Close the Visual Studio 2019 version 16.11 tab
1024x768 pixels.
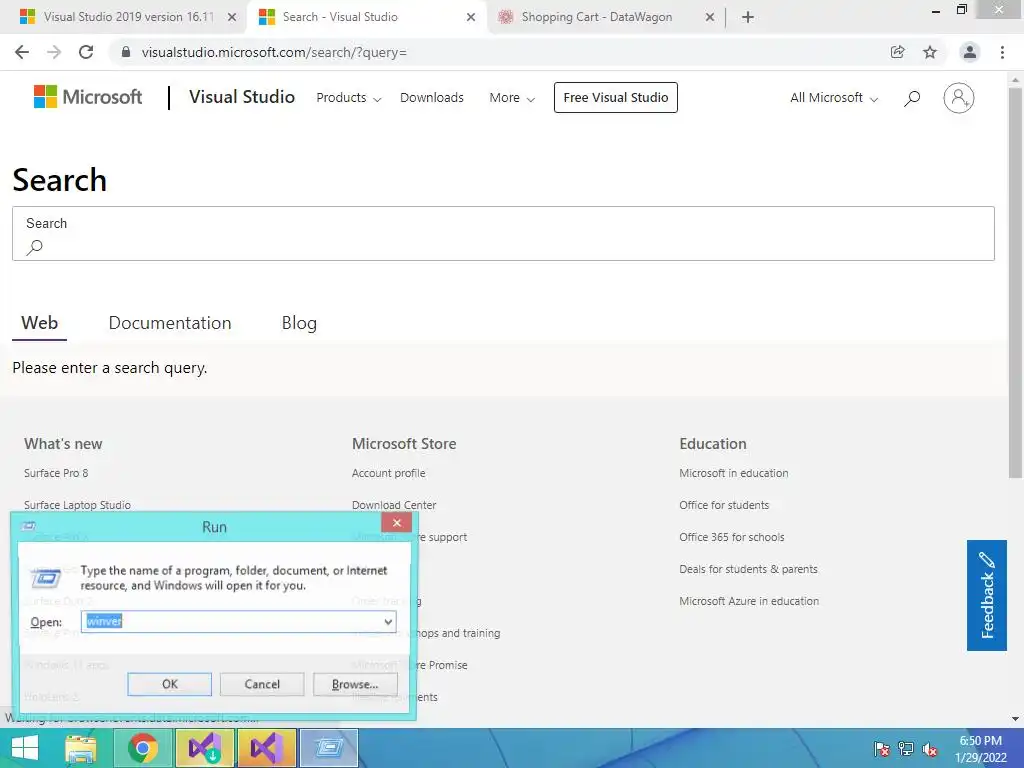pos(232,18)
